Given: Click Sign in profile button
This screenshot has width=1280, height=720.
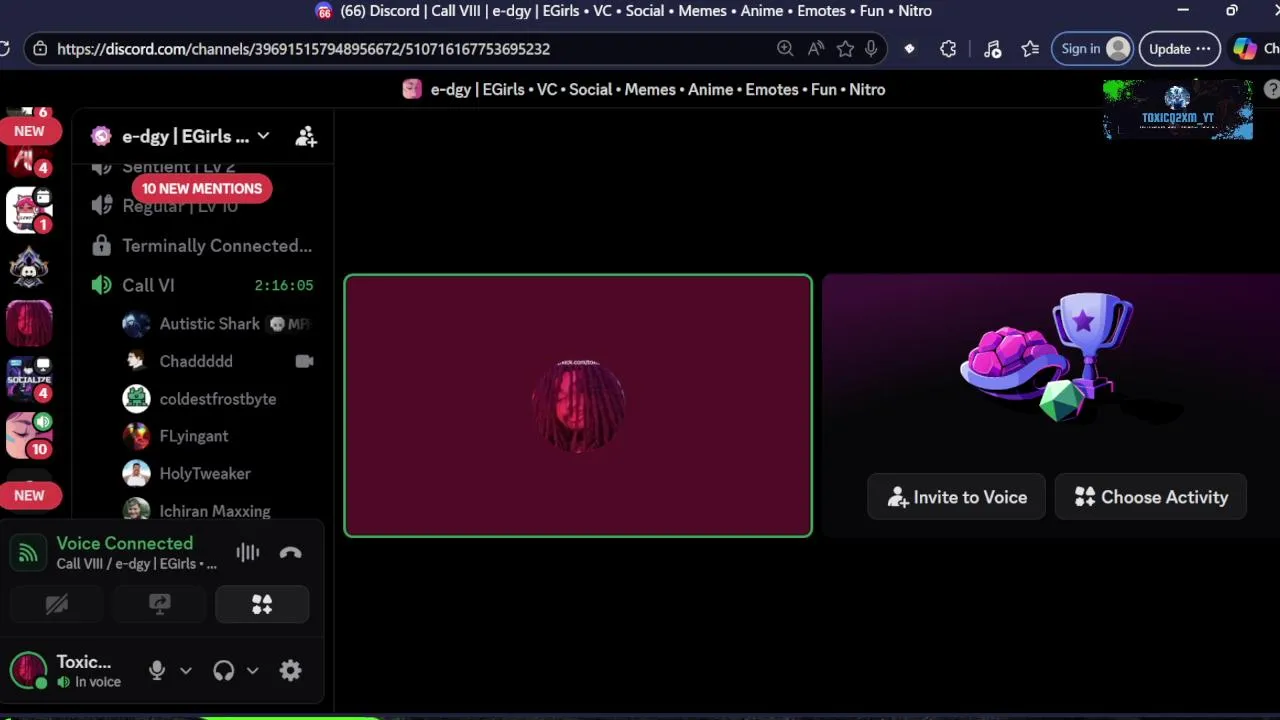Looking at the screenshot, I should tap(1095, 49).
